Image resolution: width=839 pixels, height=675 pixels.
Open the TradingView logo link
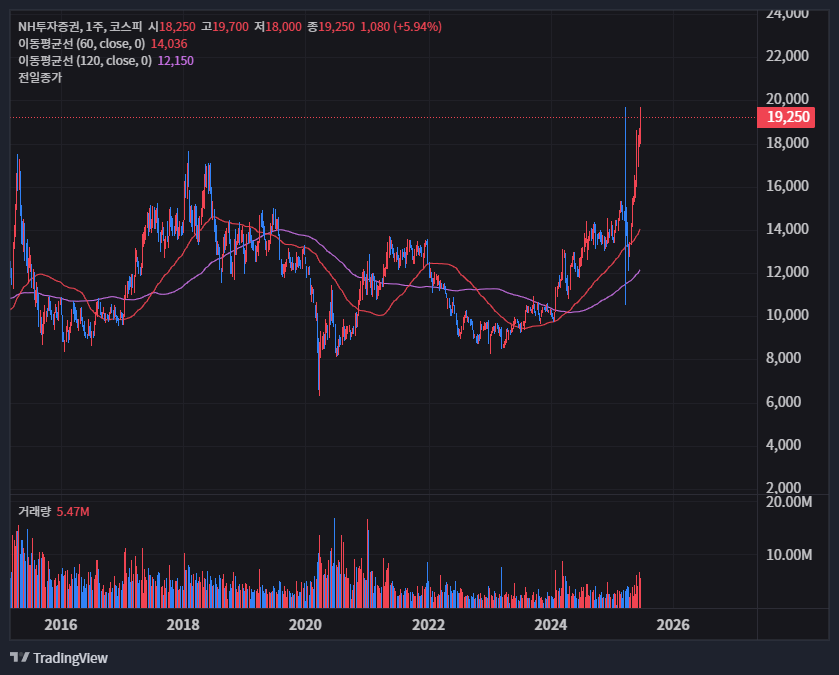tap(59, 658)
